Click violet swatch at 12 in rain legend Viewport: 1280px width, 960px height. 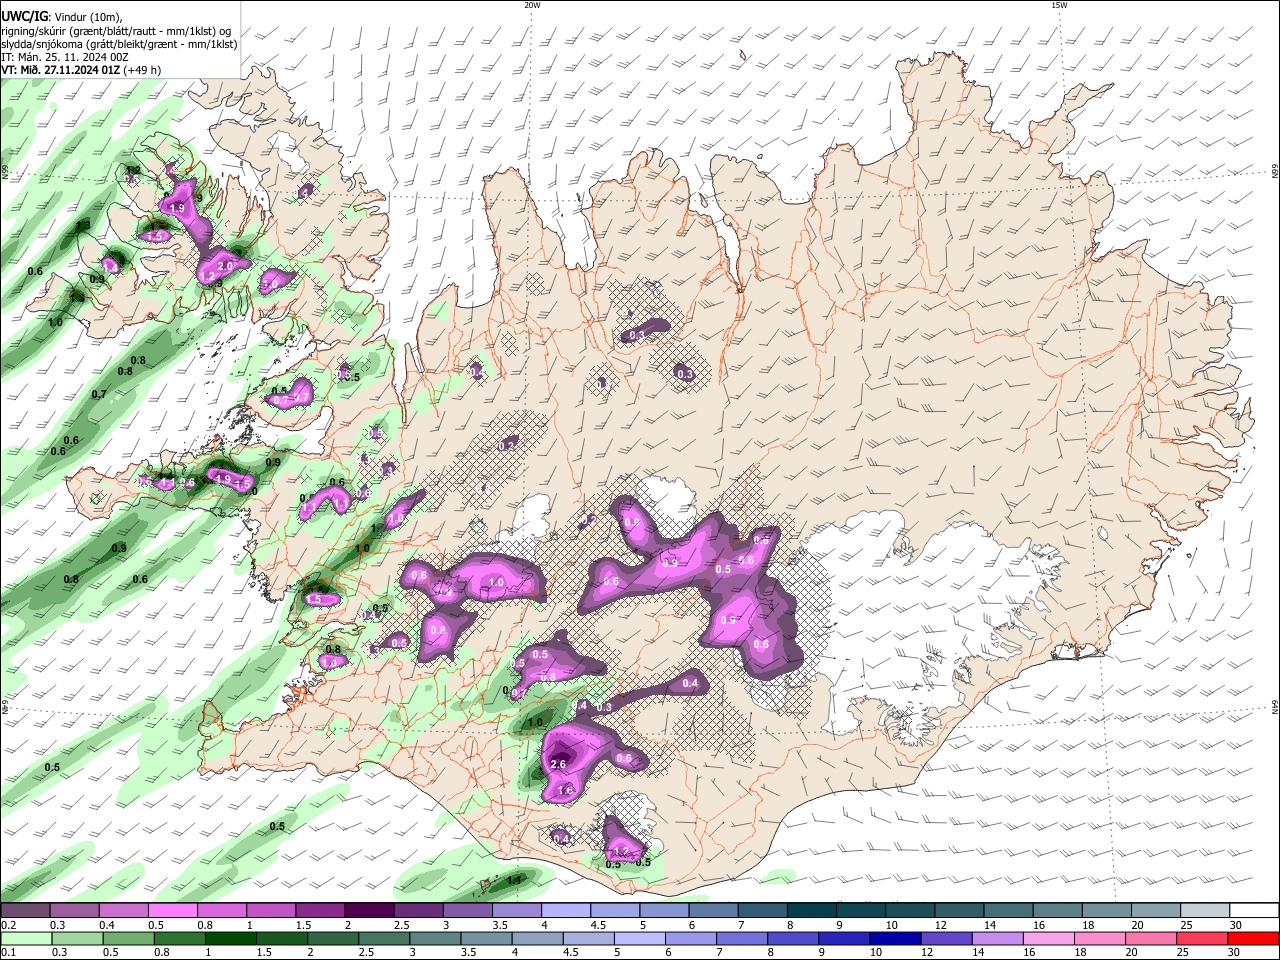tap(945, 938)
